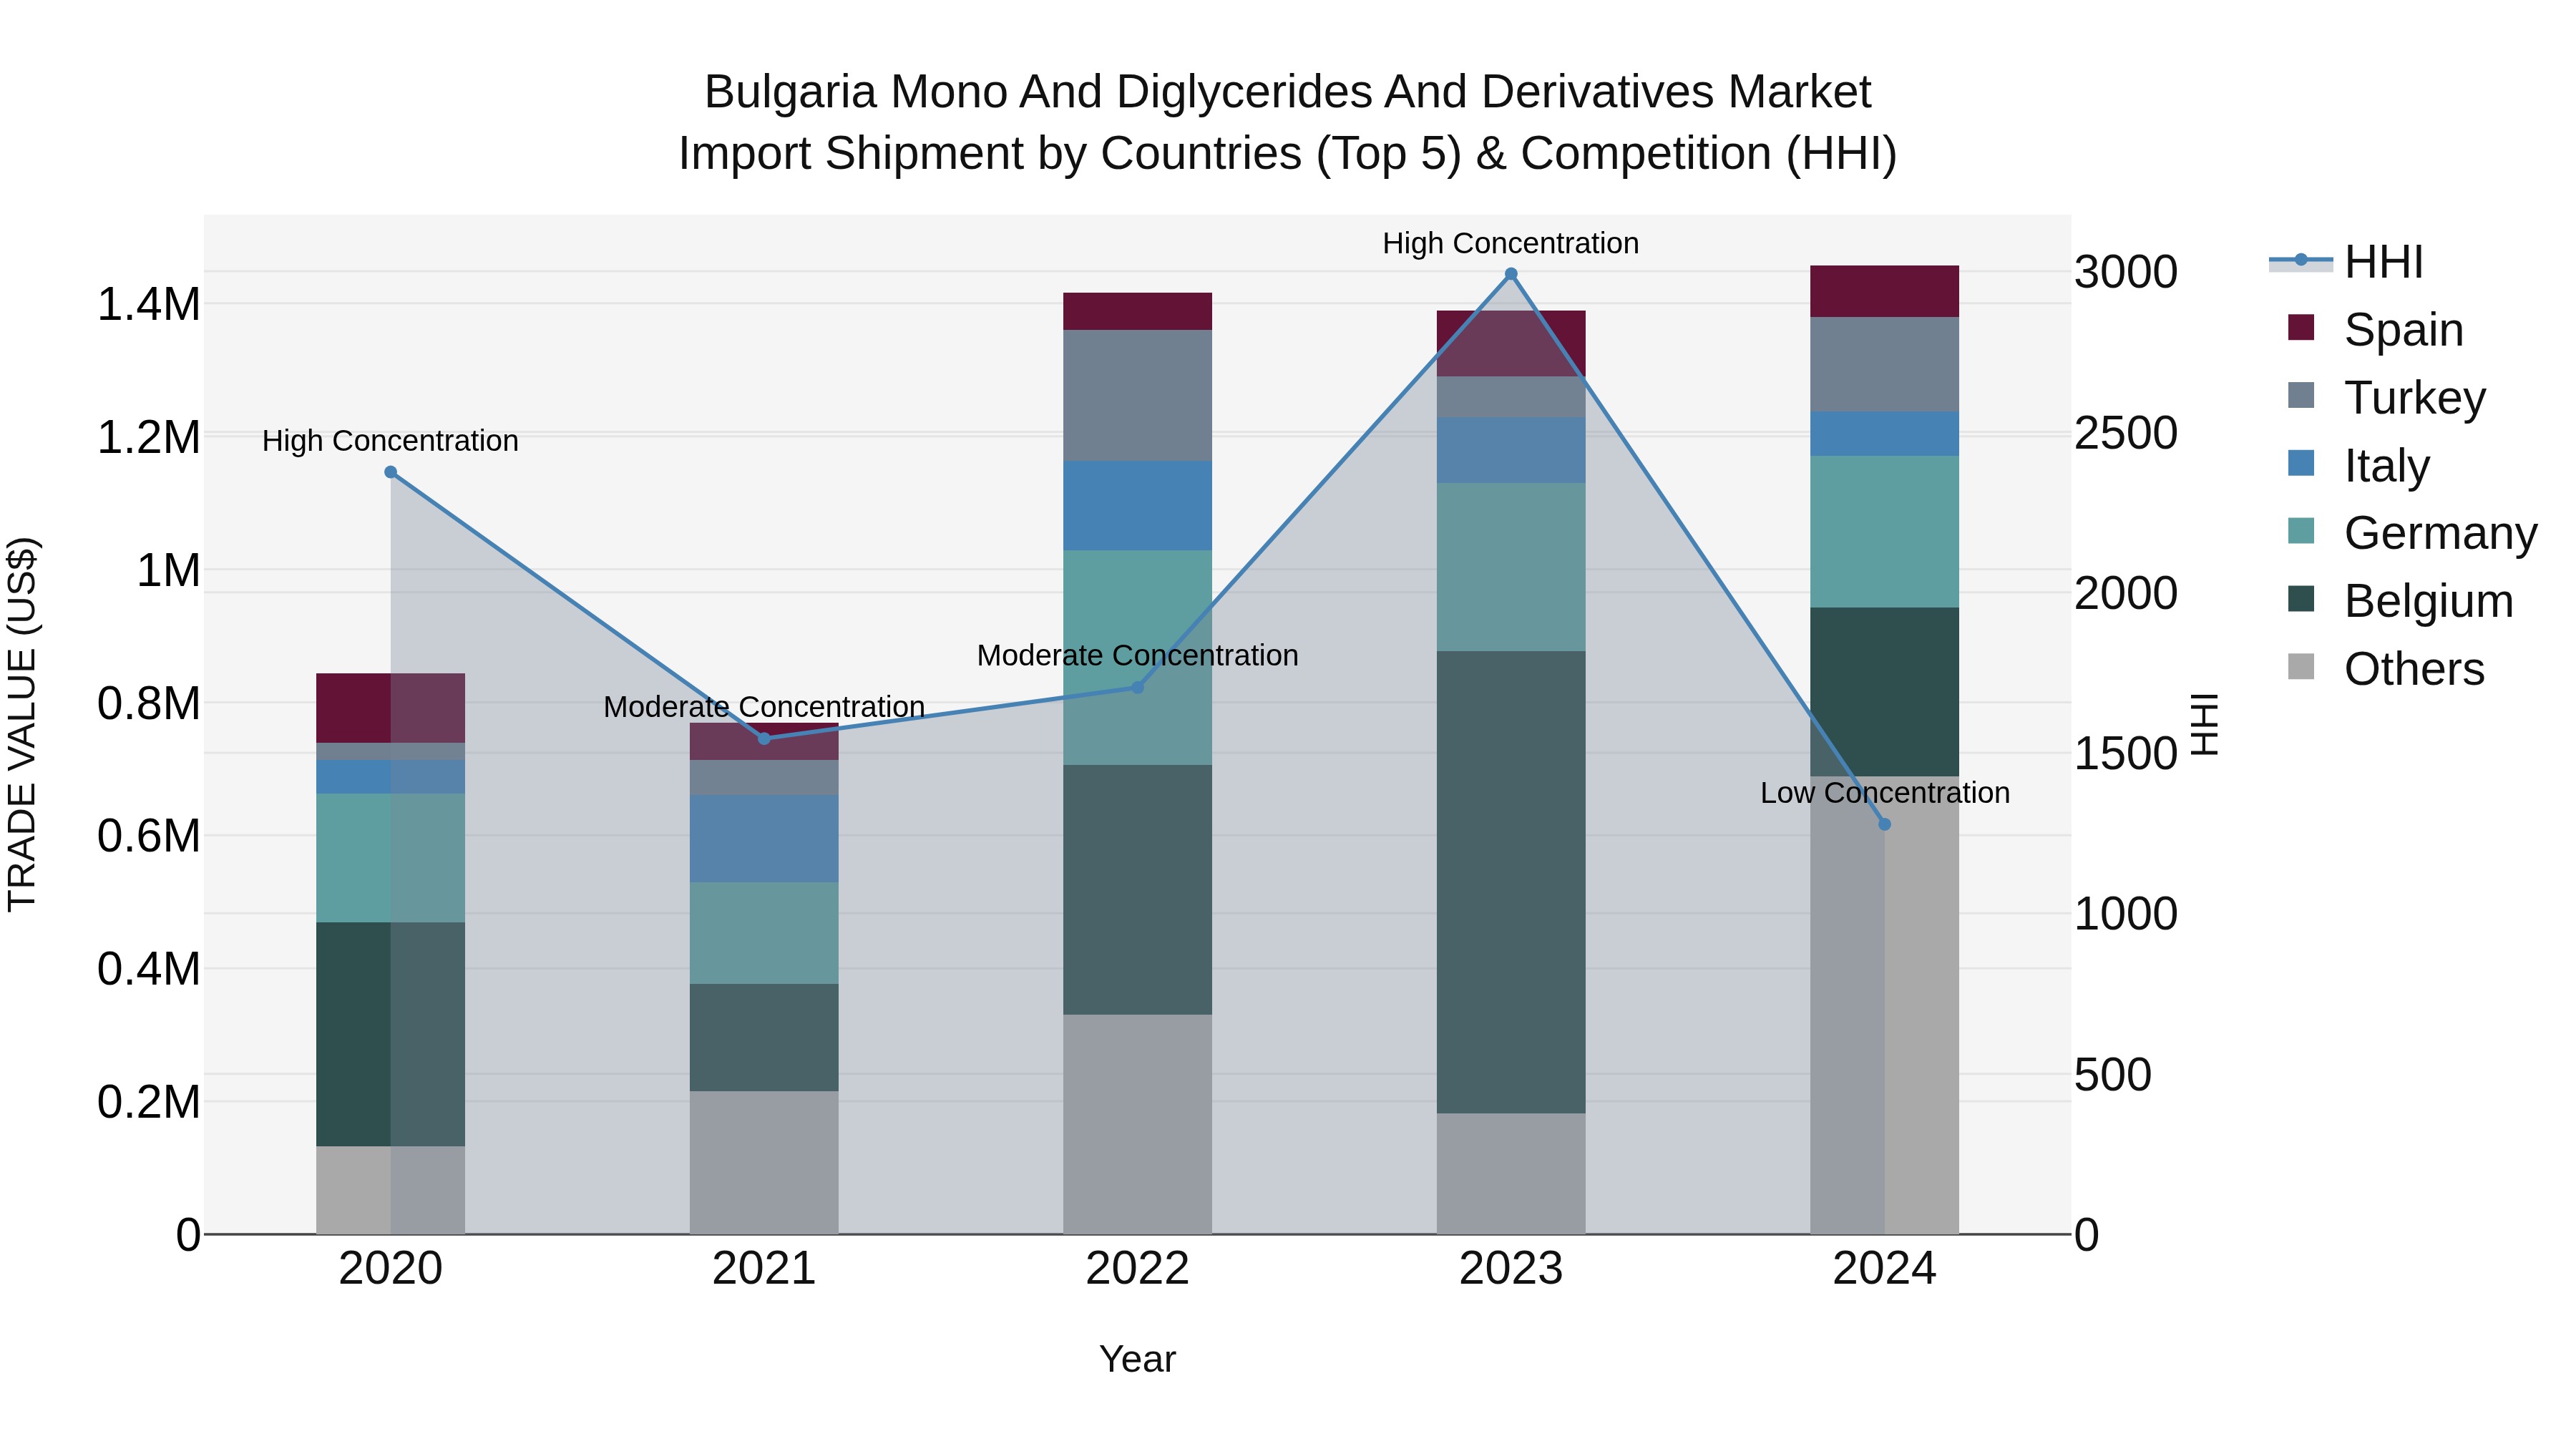The width and height of the screenshot is (2576, 1449).
Task: Click the TRADE VALUE (US$) axis title
Action: (22, 724)
